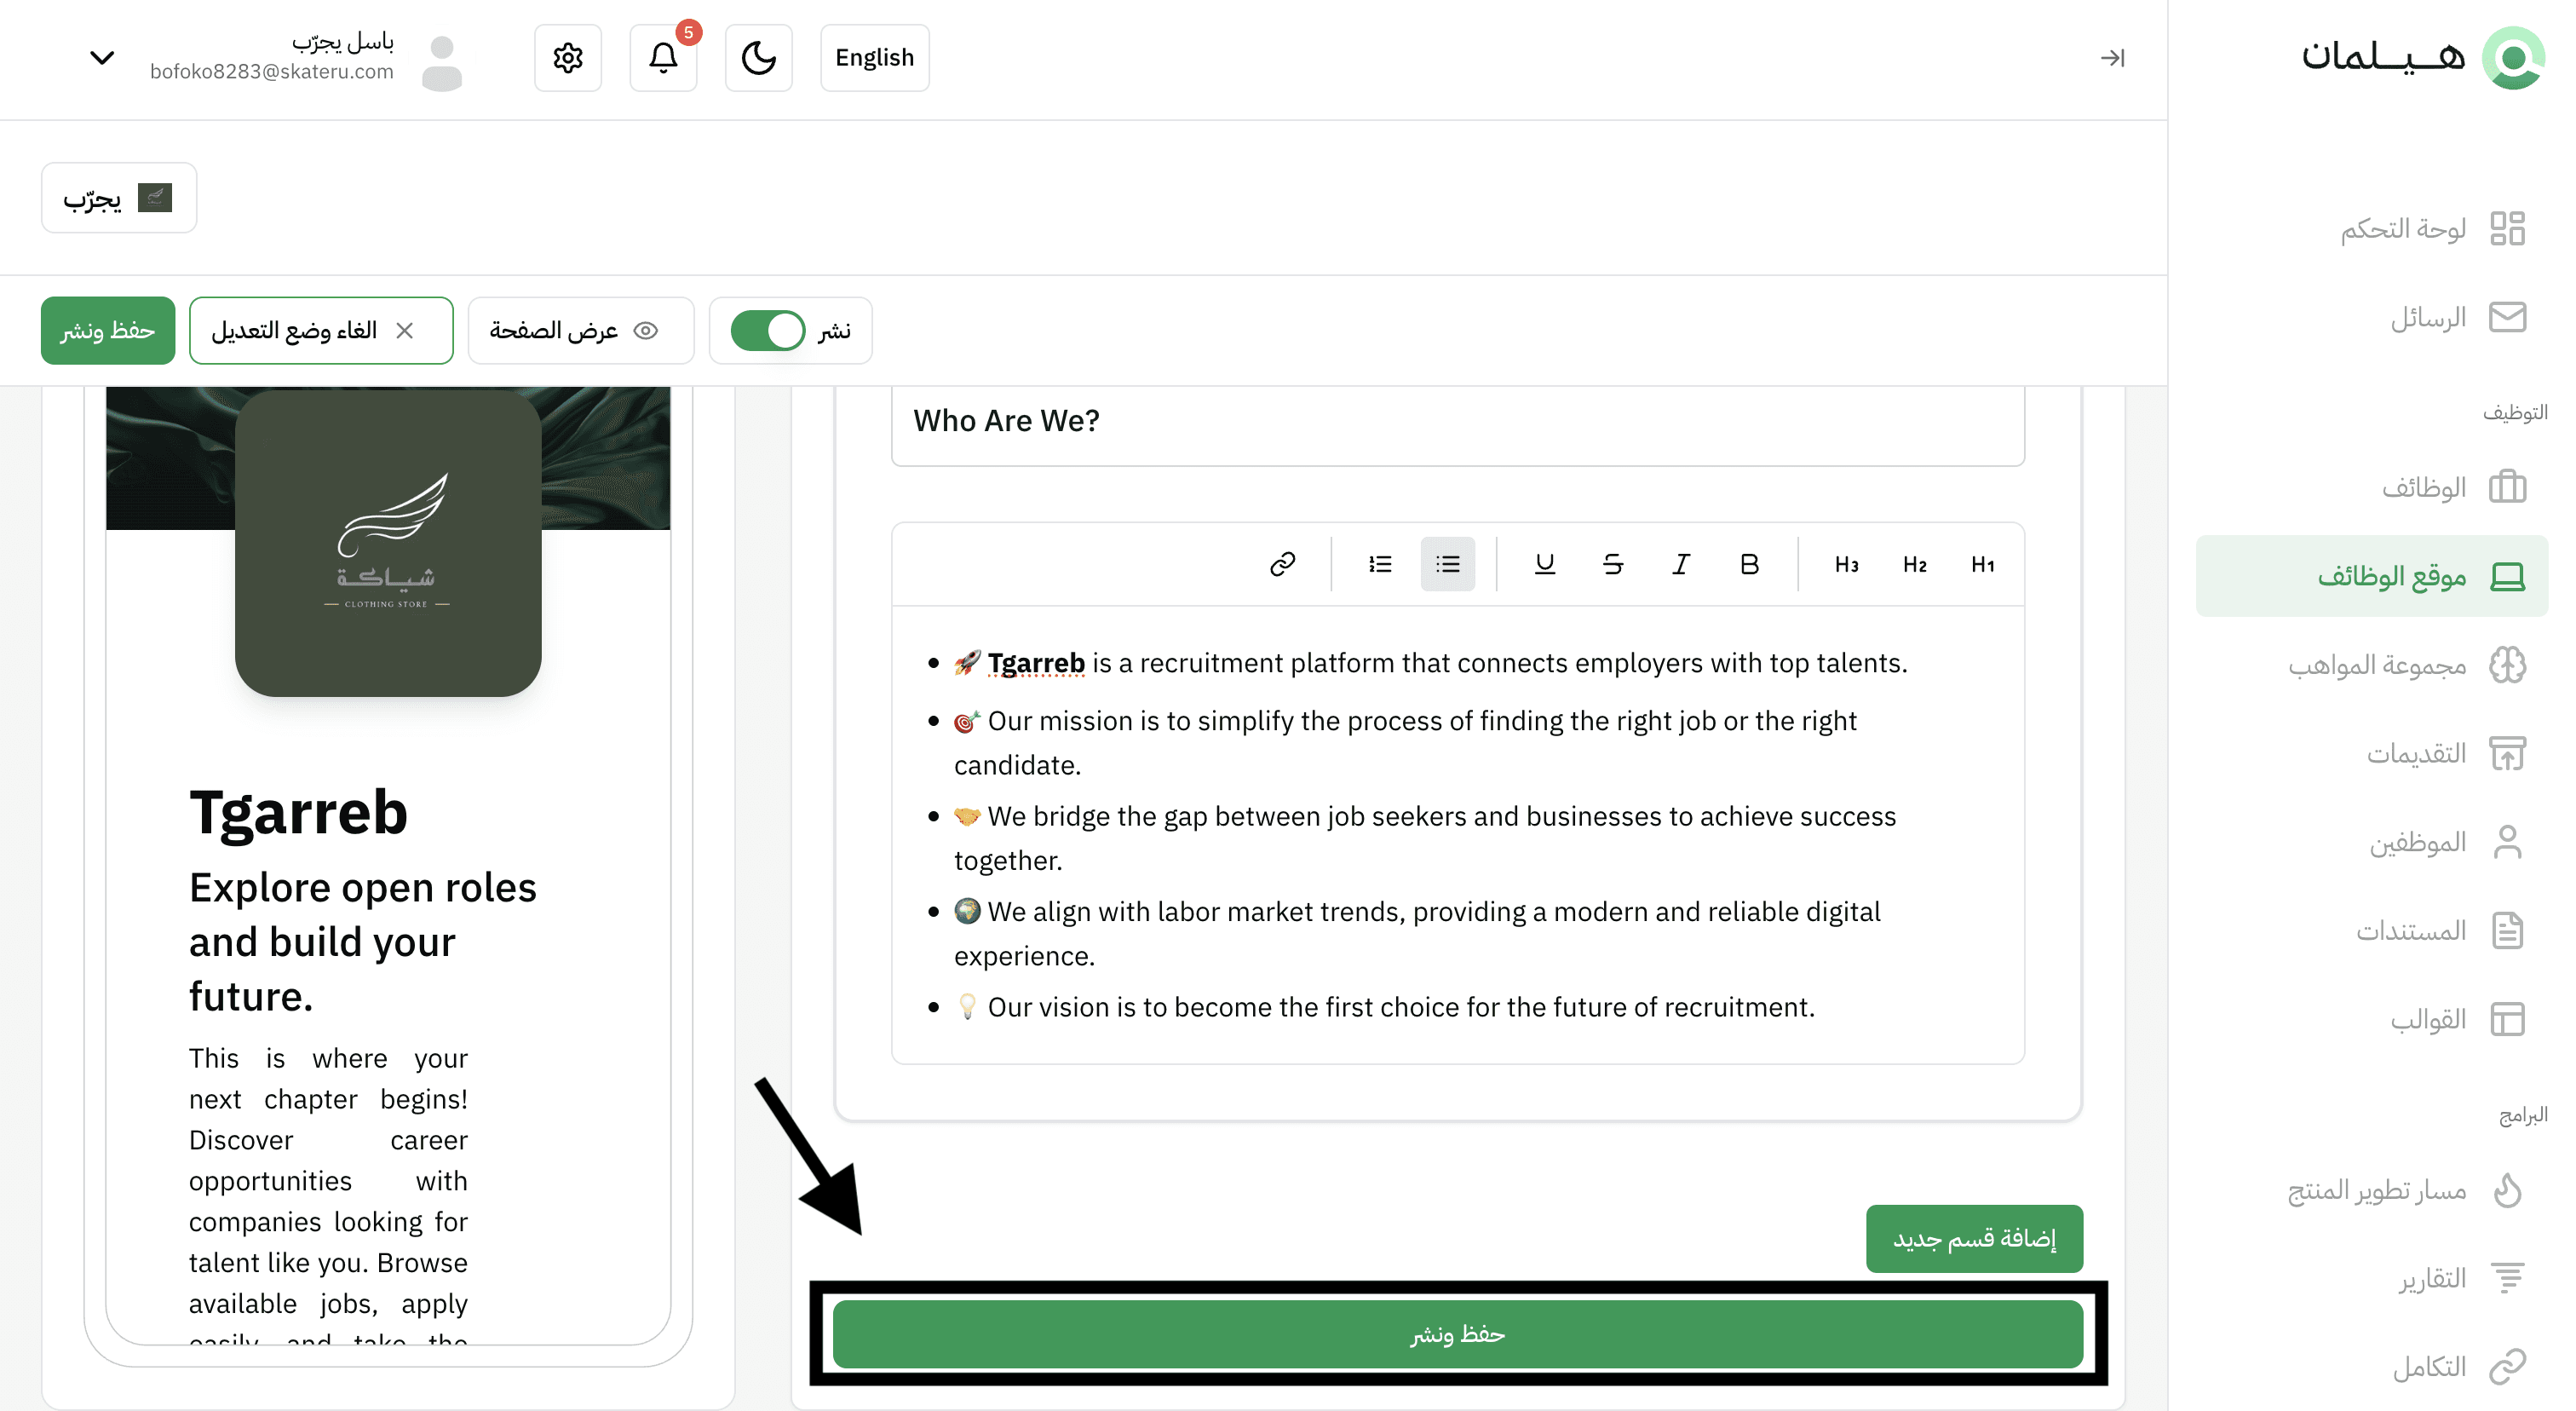The height and width of the screenshot is (1411, 2576).
Task: Open the notifications bell with badge
Action: (x=663, y=58)
